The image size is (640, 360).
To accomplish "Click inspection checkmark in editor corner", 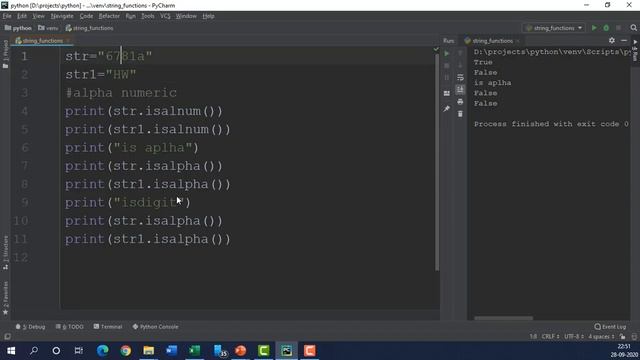I will click(x=436, y=49).
